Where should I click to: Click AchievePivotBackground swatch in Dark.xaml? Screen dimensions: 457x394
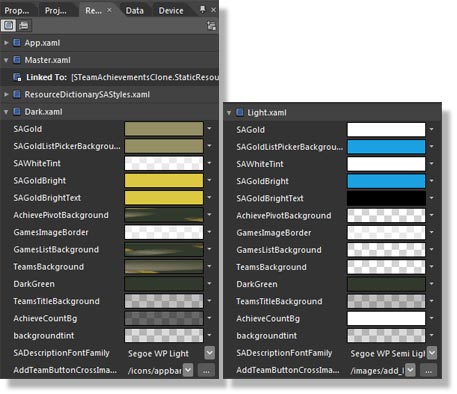164,215
